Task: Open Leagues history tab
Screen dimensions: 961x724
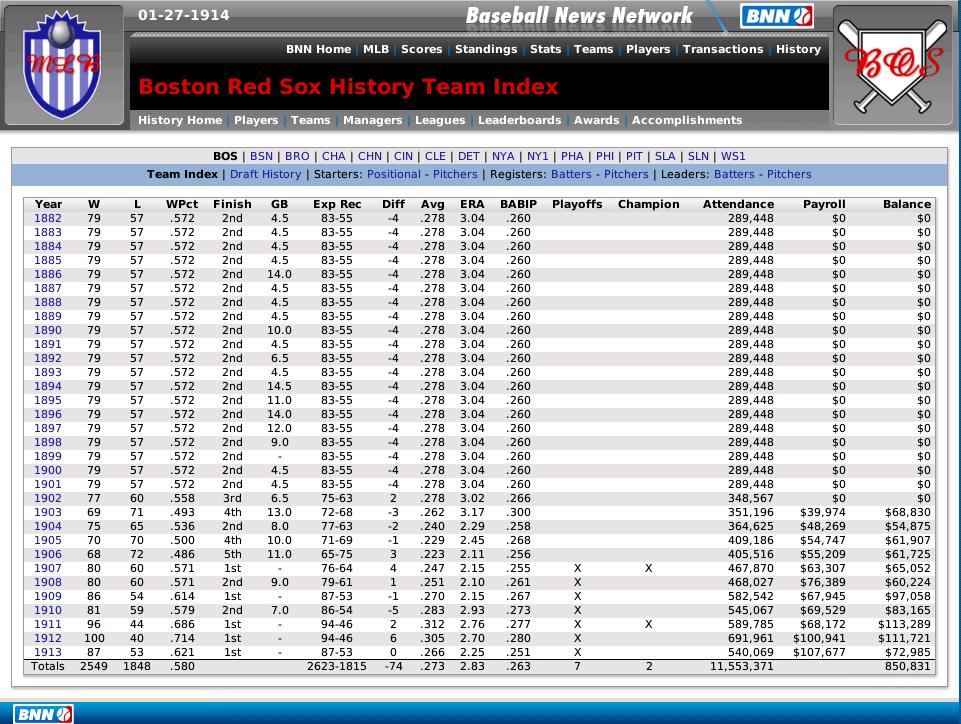Action: coord(439,120)
